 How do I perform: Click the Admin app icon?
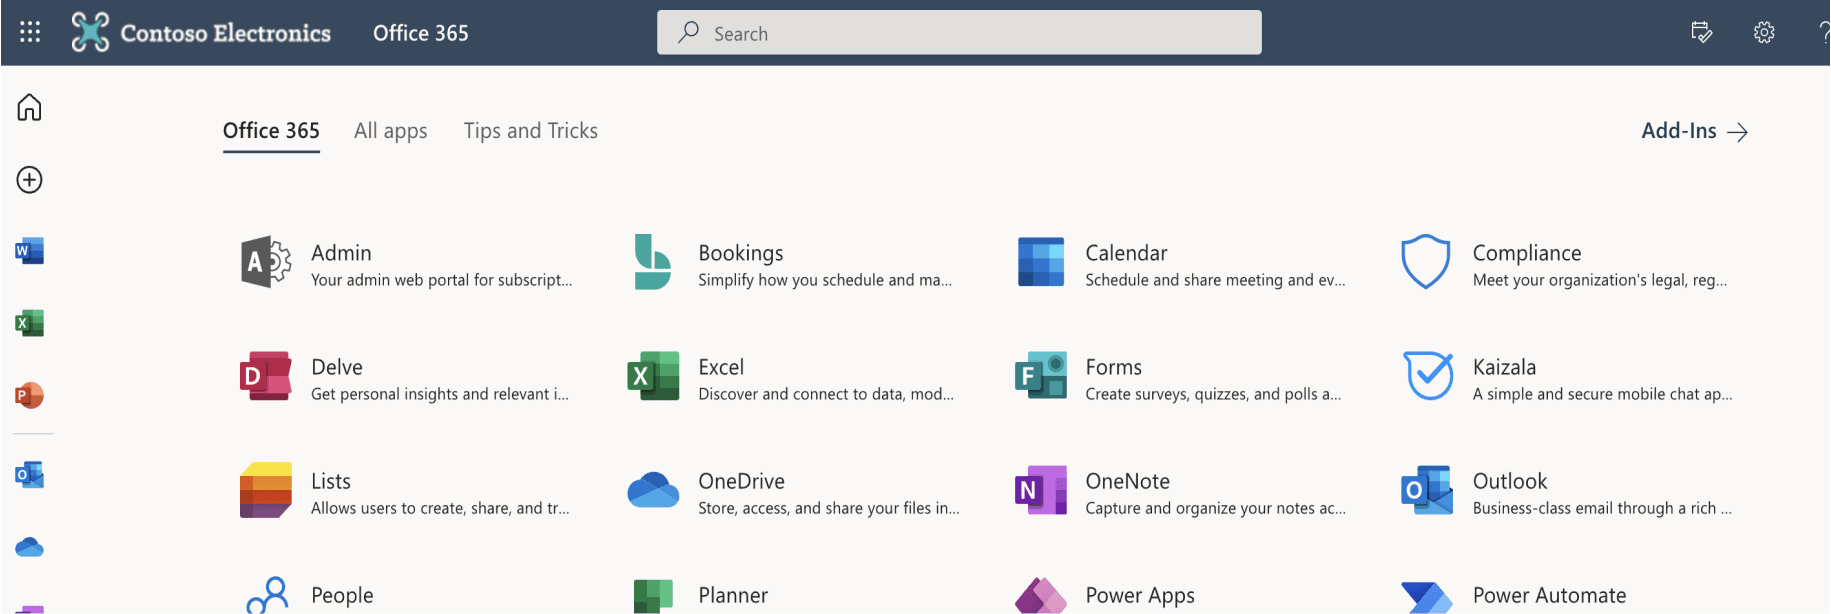(x=266, y=262)
